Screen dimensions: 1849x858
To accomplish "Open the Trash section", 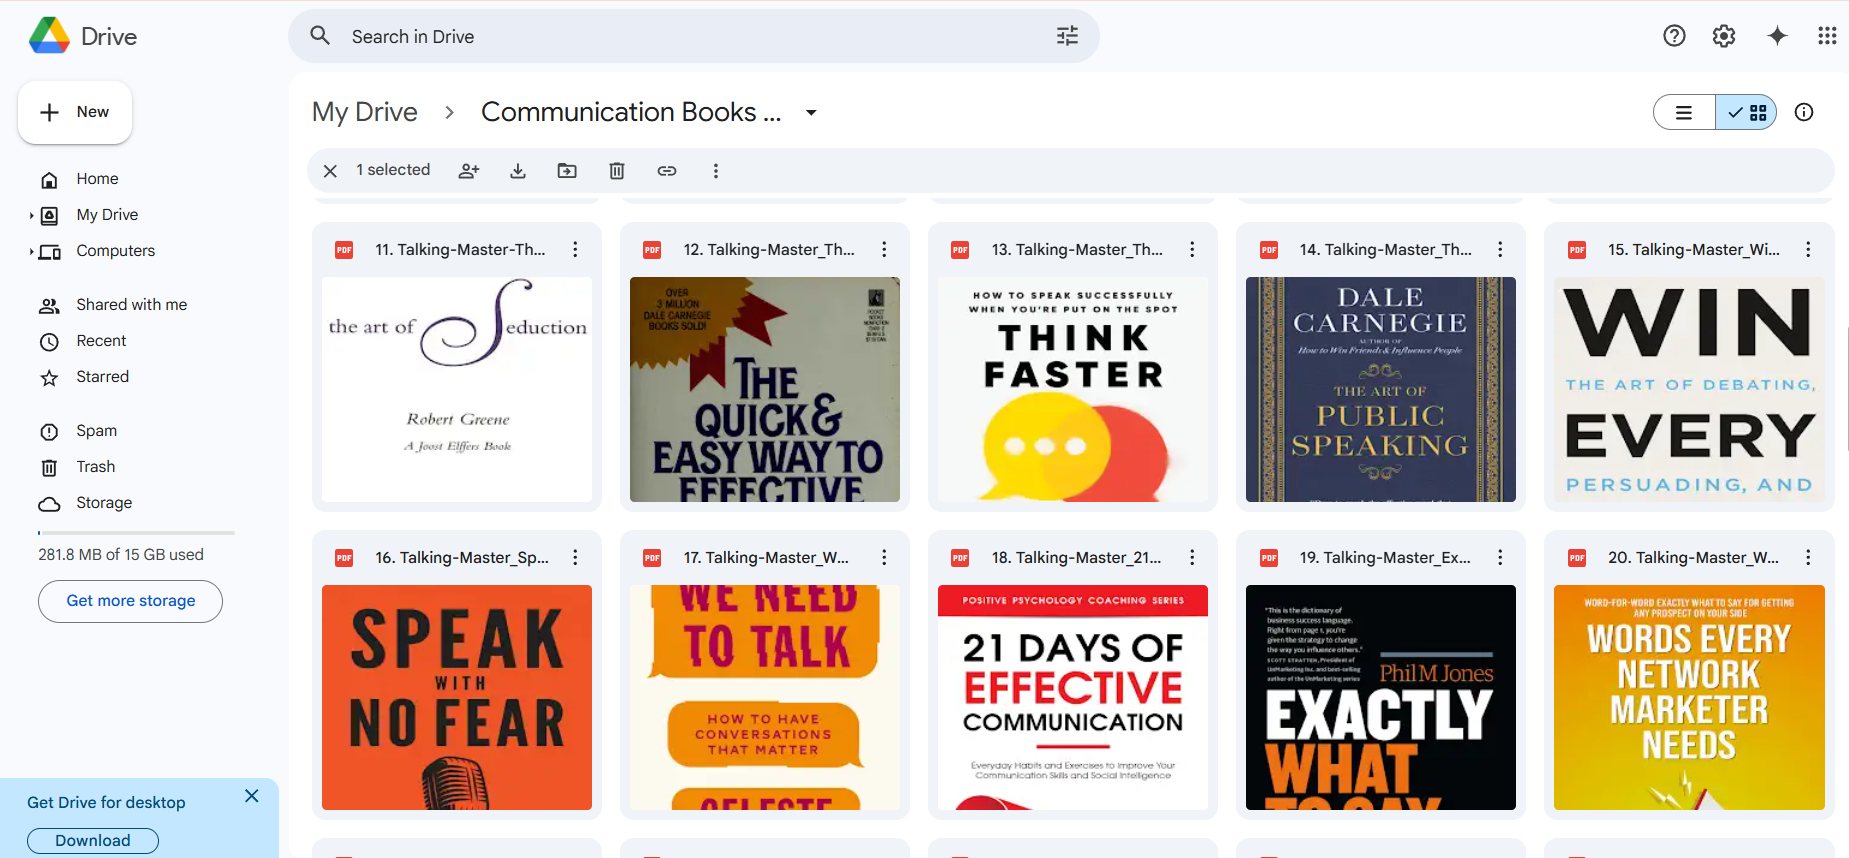I will pyautogui.click(x=95, y=467).
